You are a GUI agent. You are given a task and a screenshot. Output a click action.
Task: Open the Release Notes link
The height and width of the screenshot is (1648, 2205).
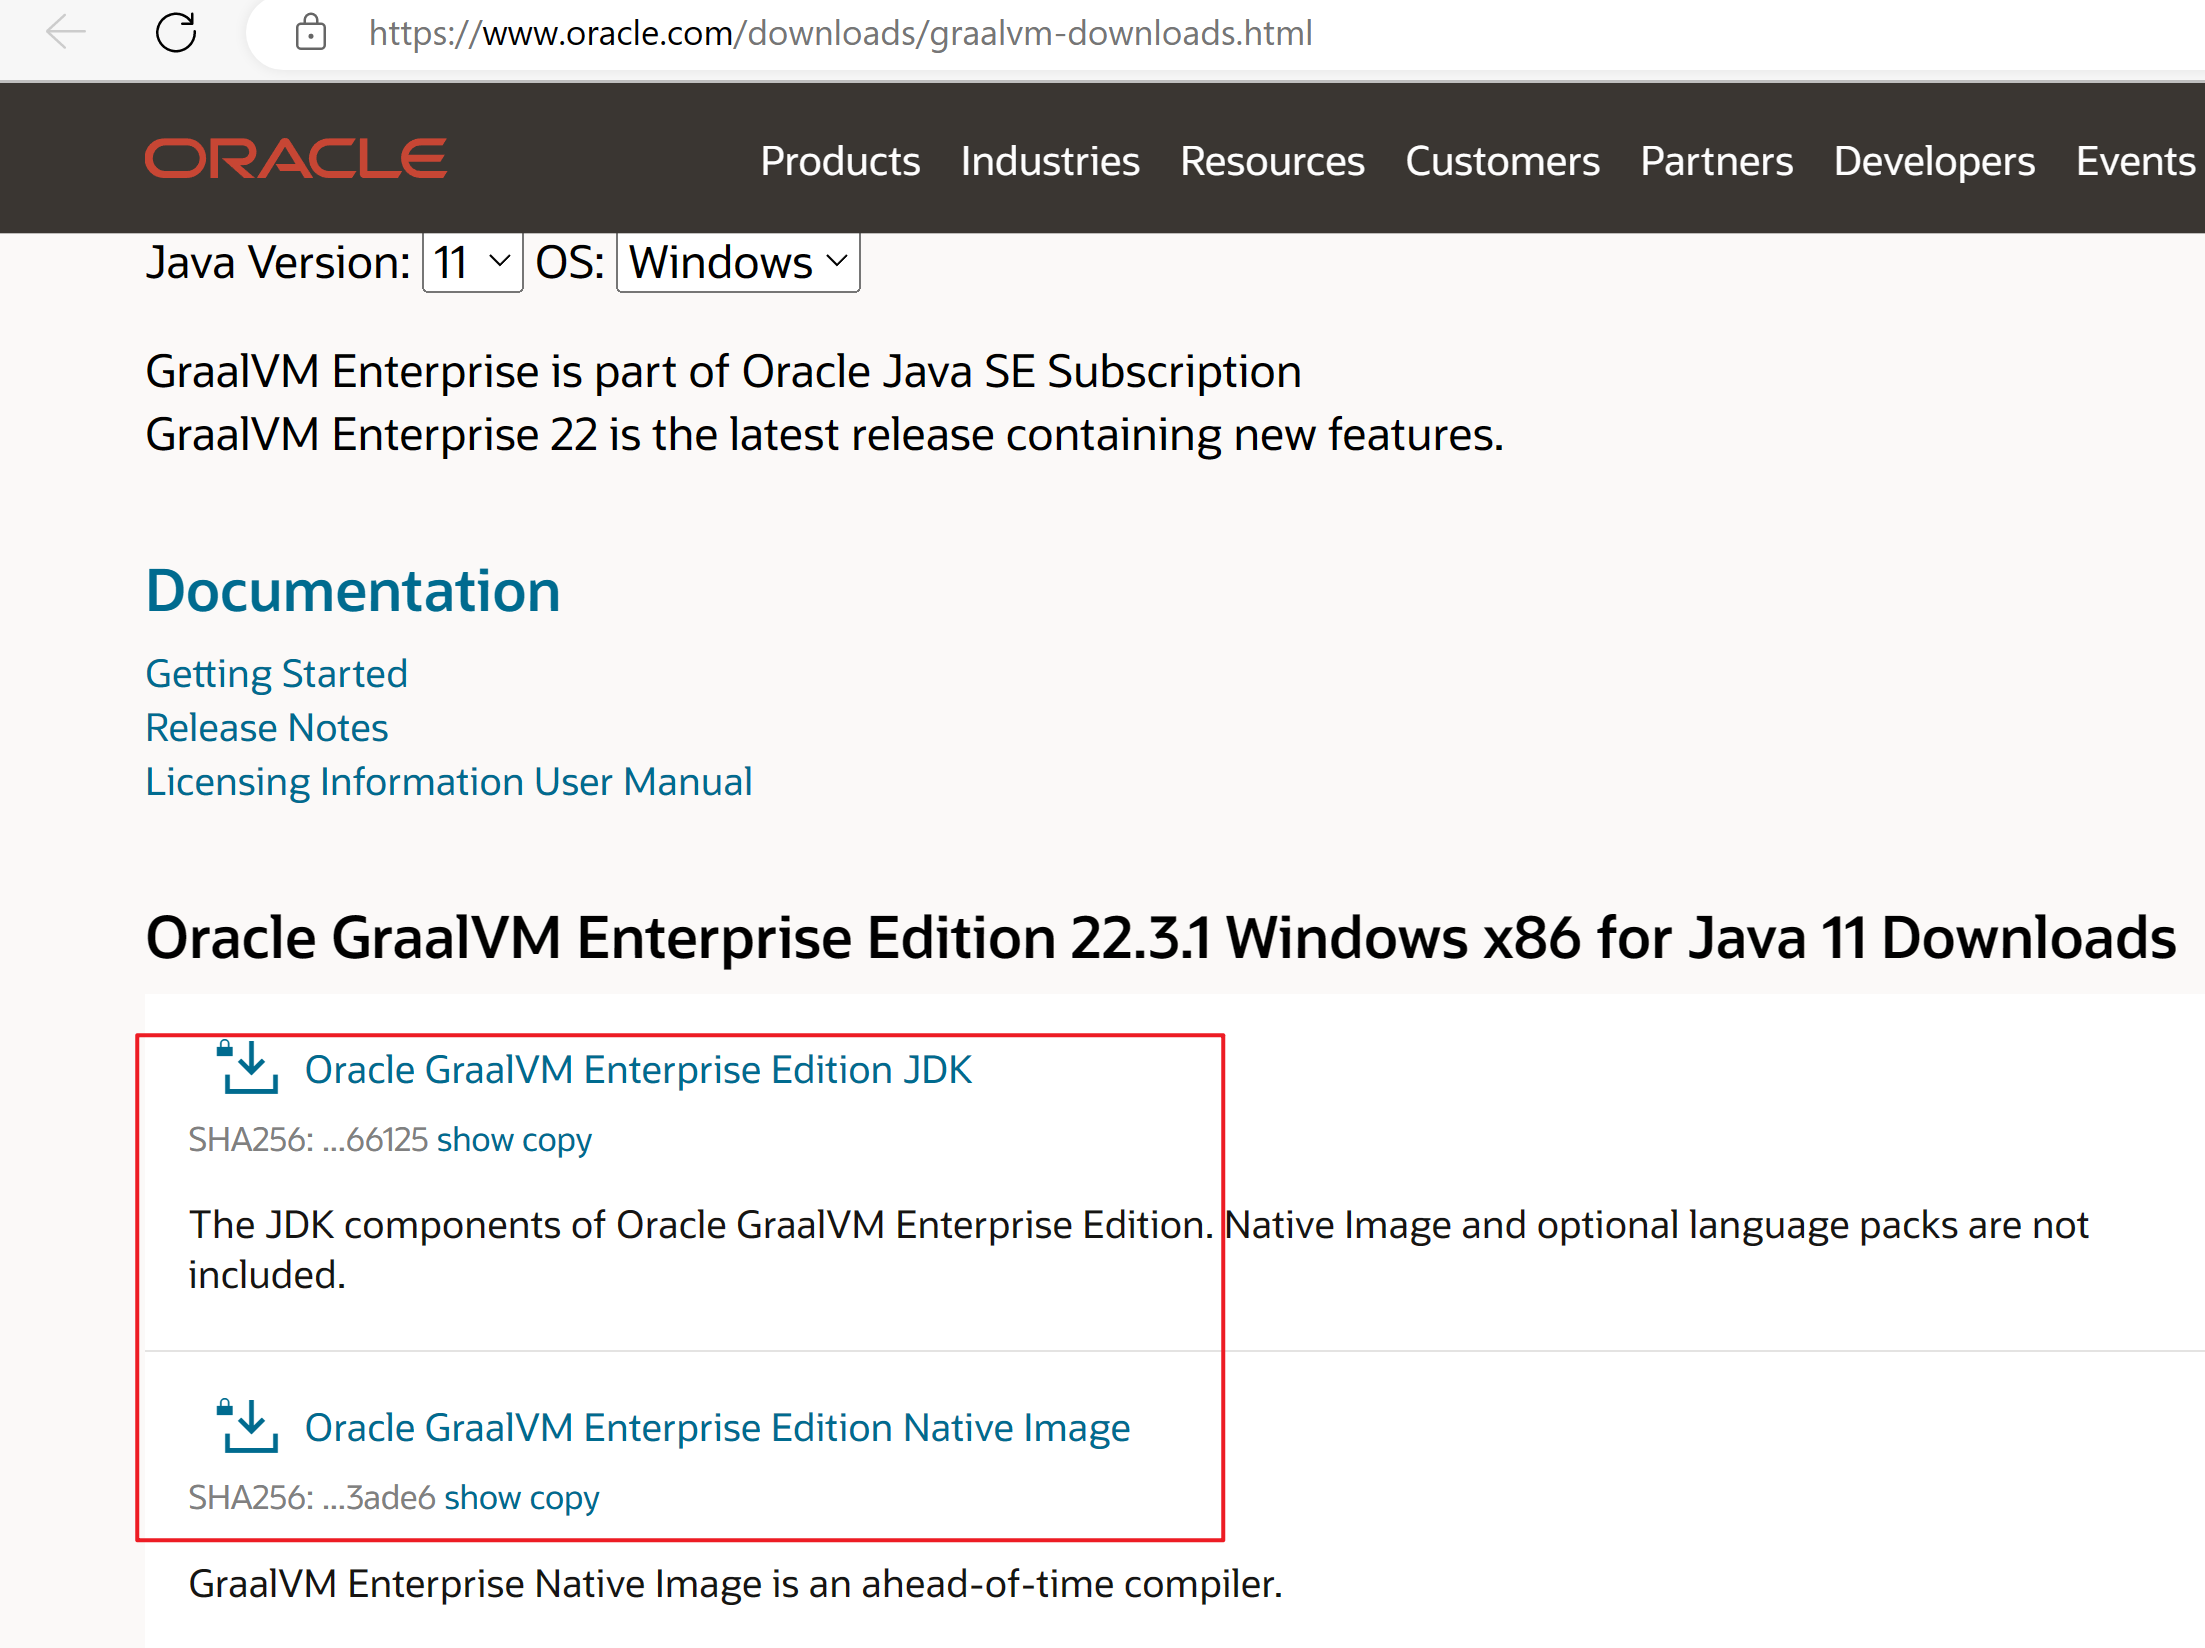pos(267,728)
